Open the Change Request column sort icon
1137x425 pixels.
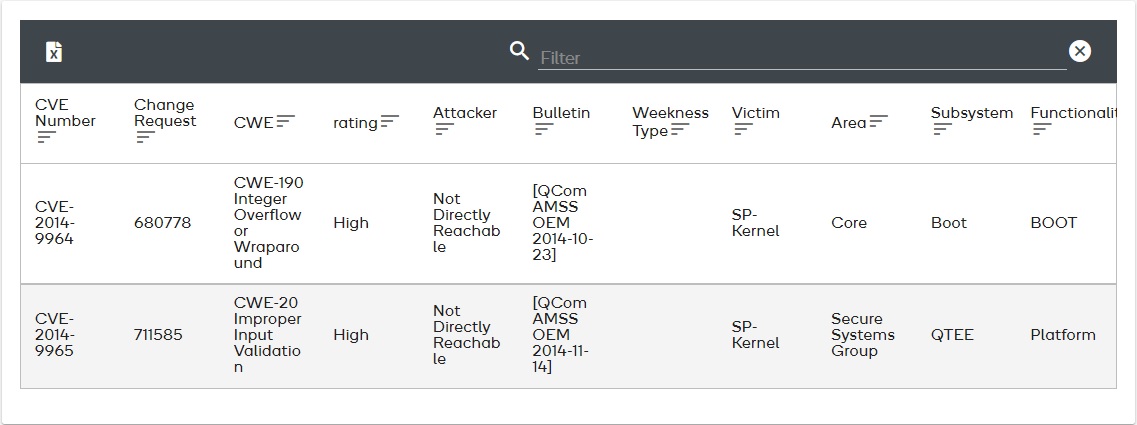point(145,137)
